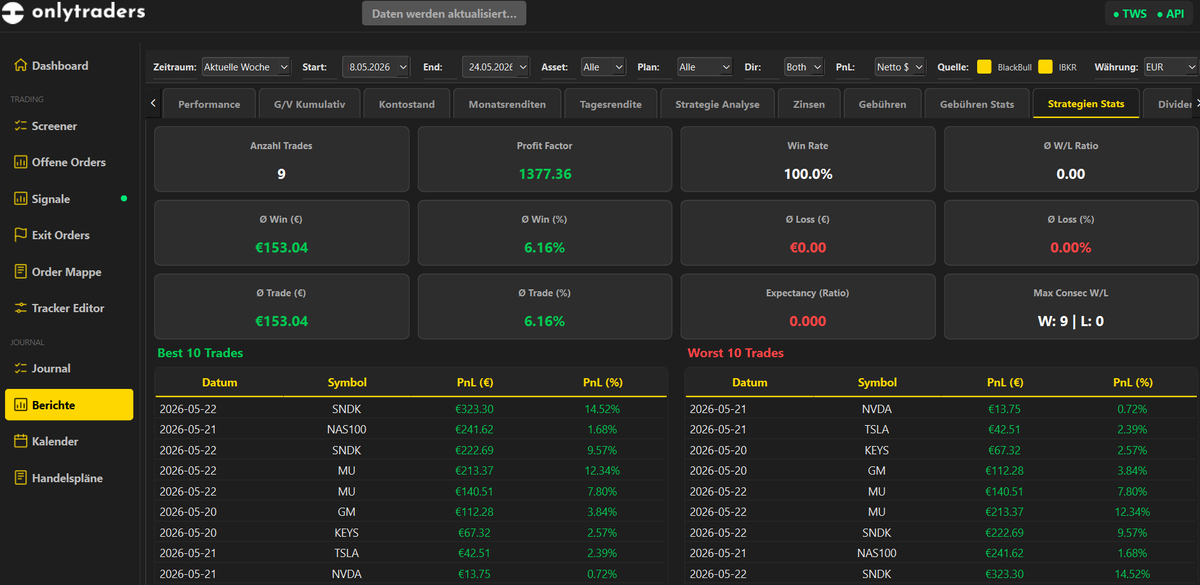This screenshot has width=1200, height=585.
Task: Switch to the Performance tab
Action: (x=209, y=104)
